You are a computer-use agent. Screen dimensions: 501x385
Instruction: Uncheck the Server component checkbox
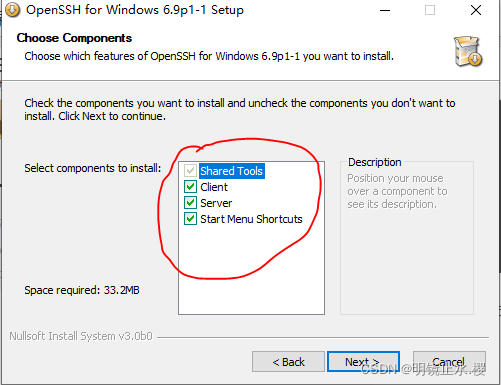(x=190, y=203)
